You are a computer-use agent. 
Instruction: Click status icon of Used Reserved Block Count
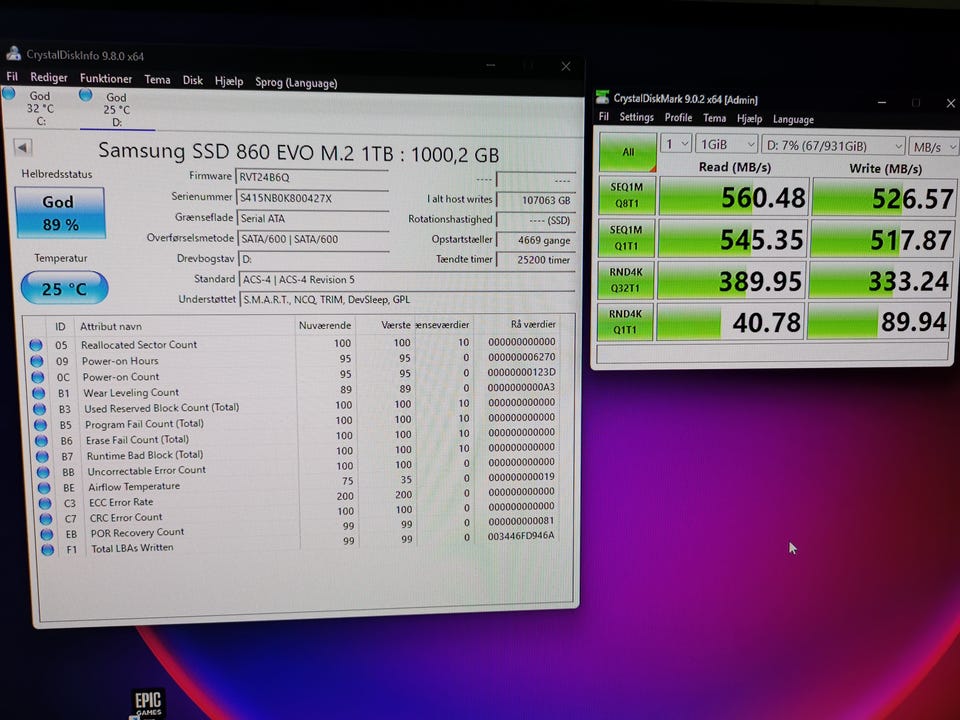pos(39,408)
